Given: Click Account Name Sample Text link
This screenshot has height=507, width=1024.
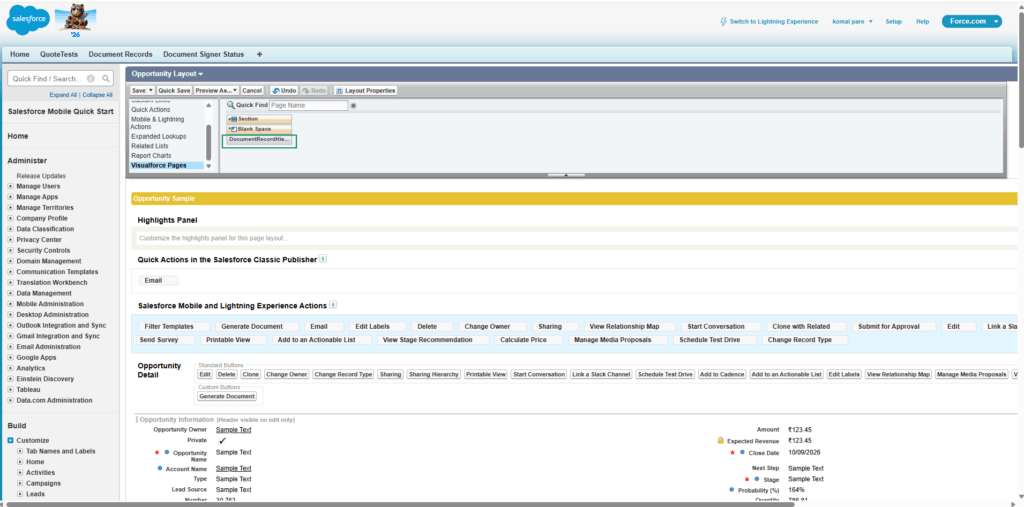Looking at the screenshot, I should [x=233, y=468].
